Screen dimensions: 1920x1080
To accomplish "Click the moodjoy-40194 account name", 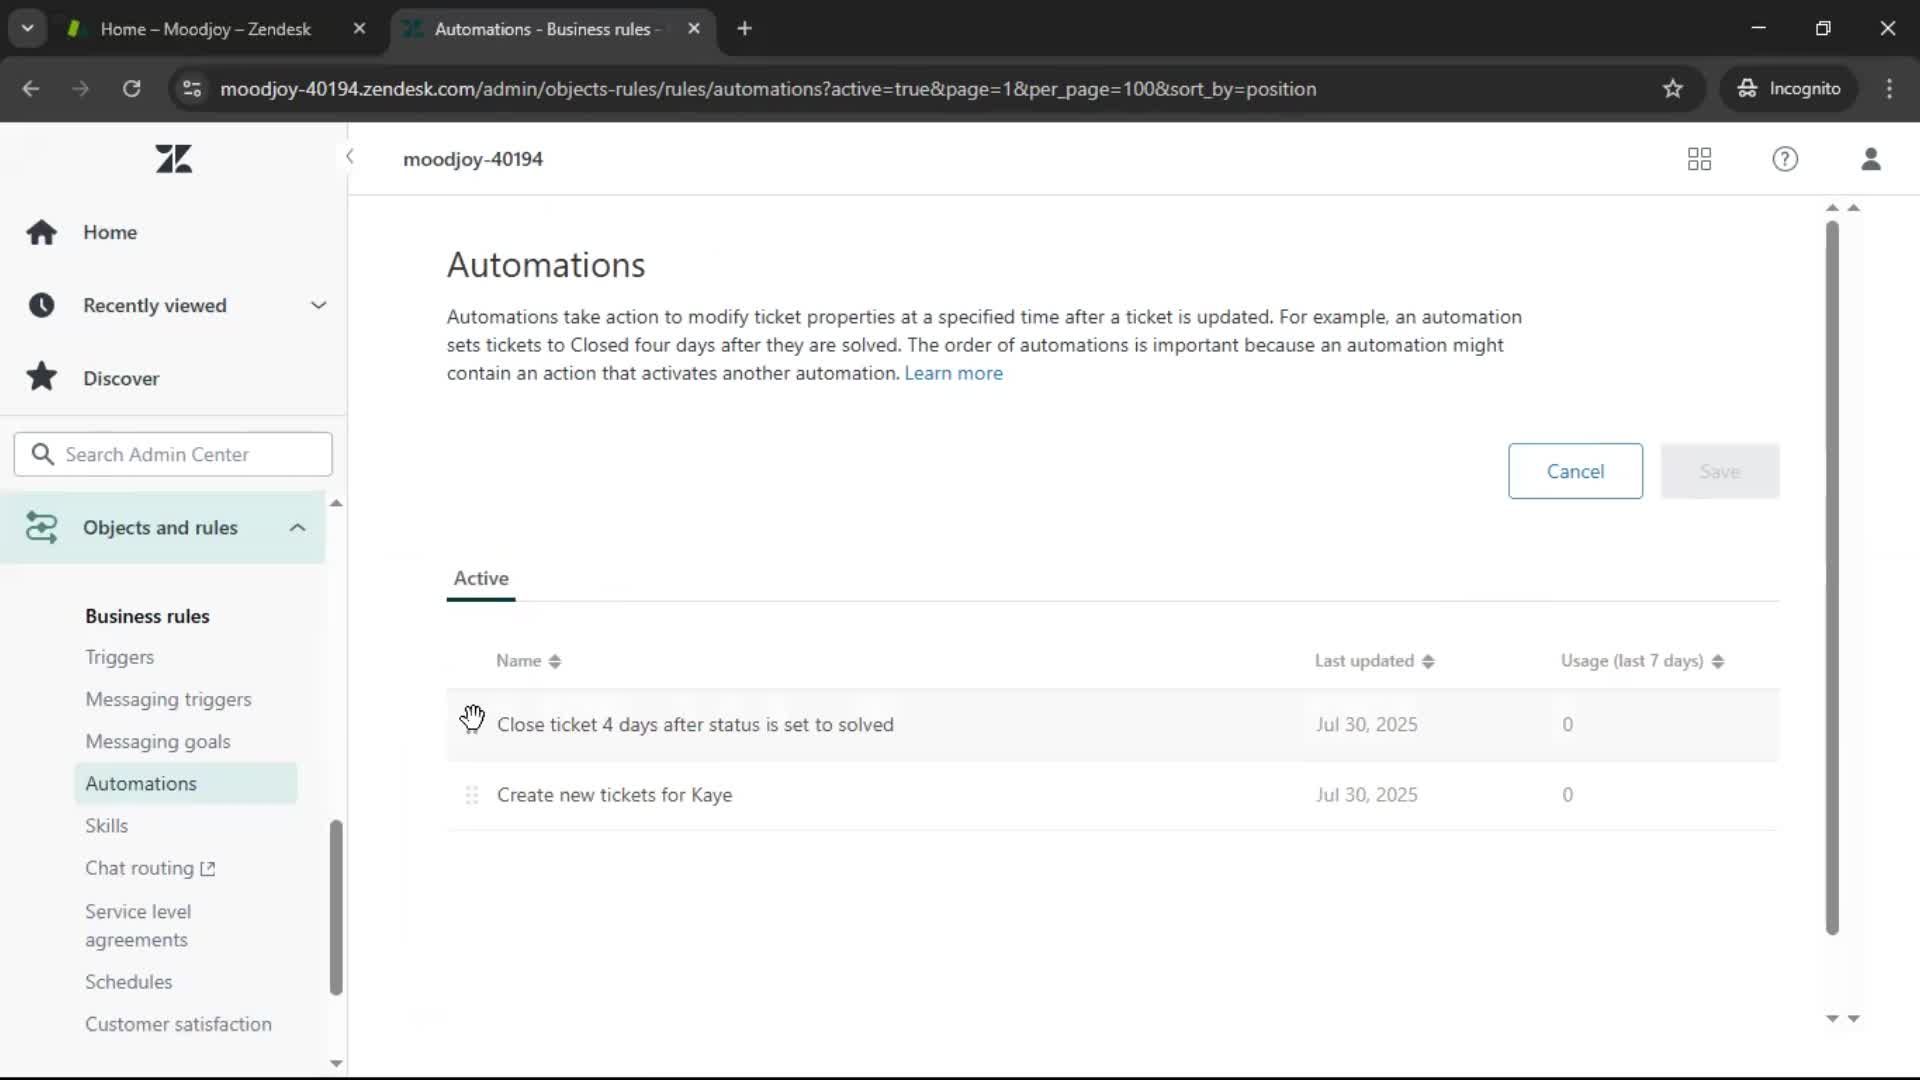I will [x=473, y=159].
